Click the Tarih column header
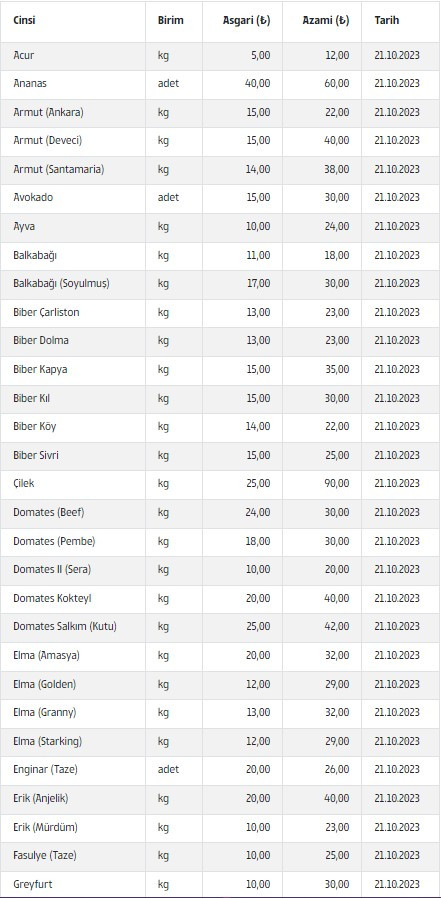Screen dimensions: 441x898 click(387, 21)
